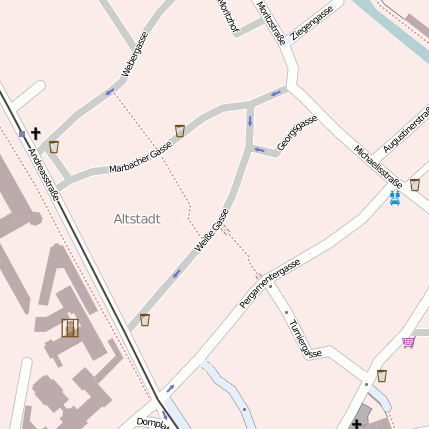Click the one-way arrow by Georgsgasse

[259, 150]
